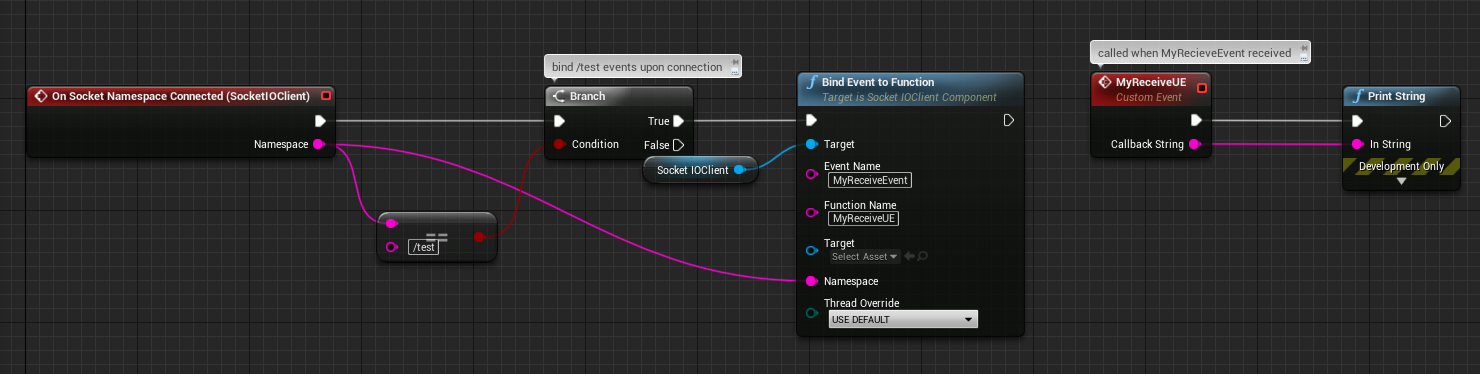
Task: Click the red Condition pin on Branch
Action: click(559, 144)
